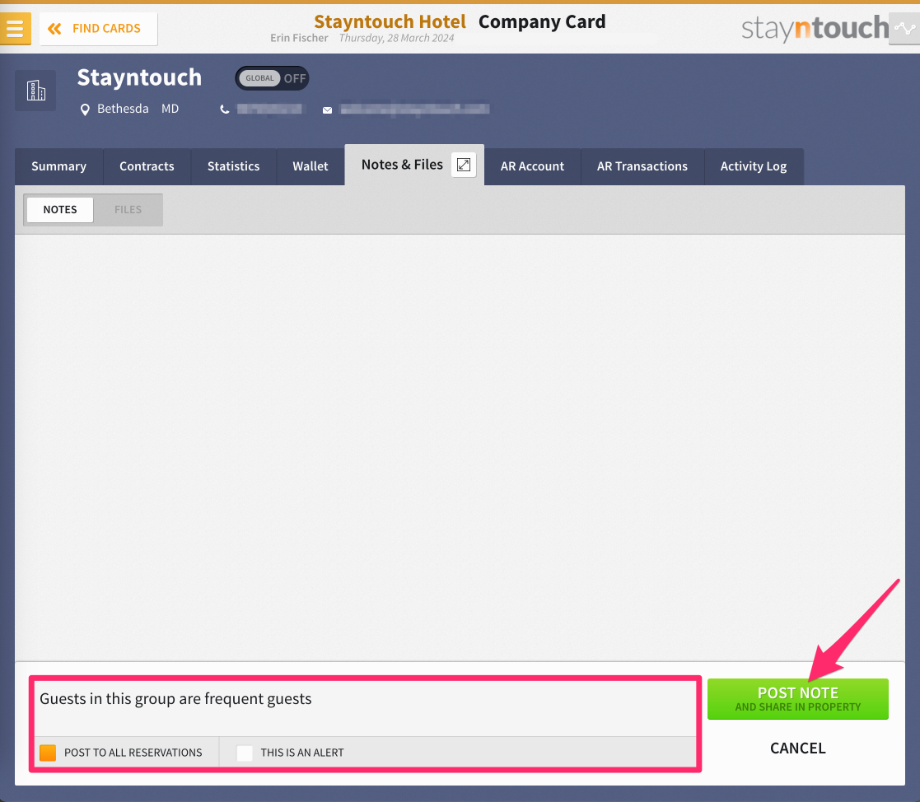The height and width of the screenshot is (802, 920).
Task: Click the Stayntouch Hotel title
Action: (x=390, y=22)
